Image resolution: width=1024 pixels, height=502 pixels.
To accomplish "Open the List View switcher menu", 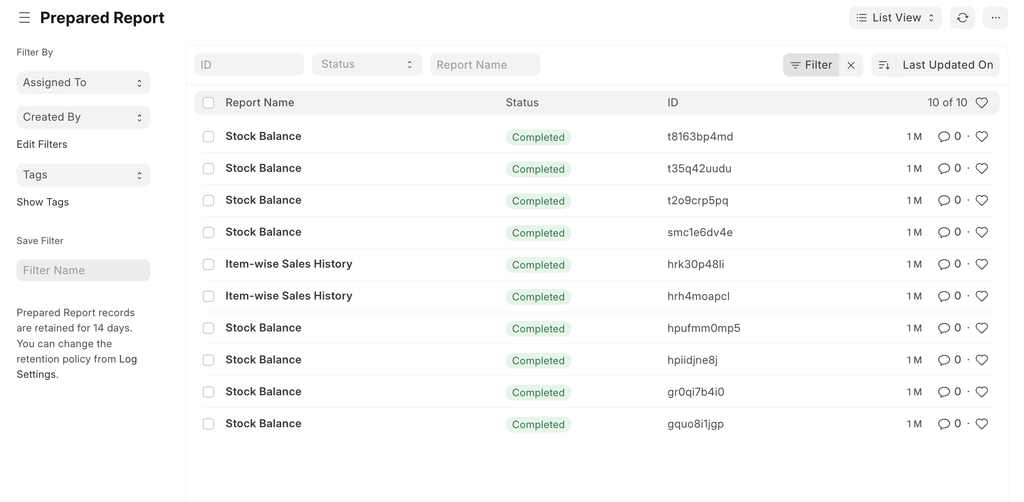I will coord(895,18).
